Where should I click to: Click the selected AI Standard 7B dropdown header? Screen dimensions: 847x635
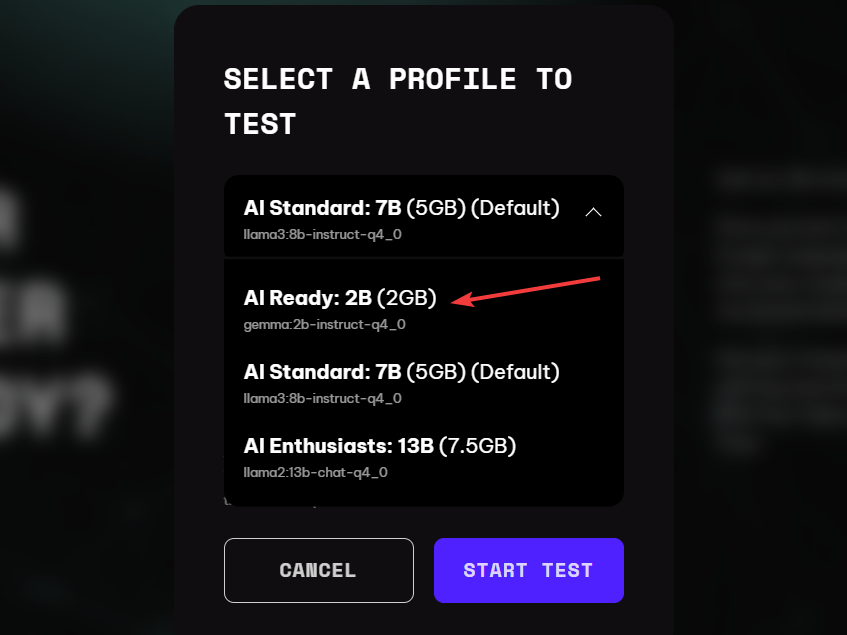coord(424,216)
